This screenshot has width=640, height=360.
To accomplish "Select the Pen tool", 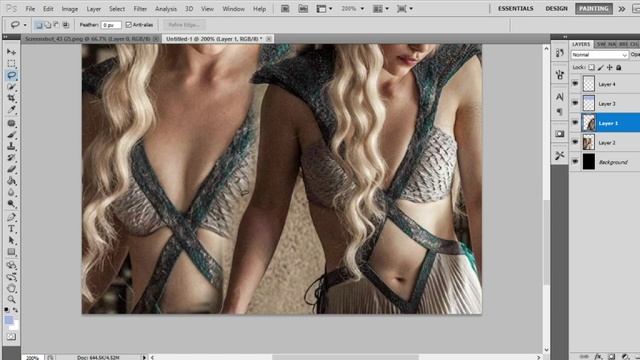I will pos(11,217).
